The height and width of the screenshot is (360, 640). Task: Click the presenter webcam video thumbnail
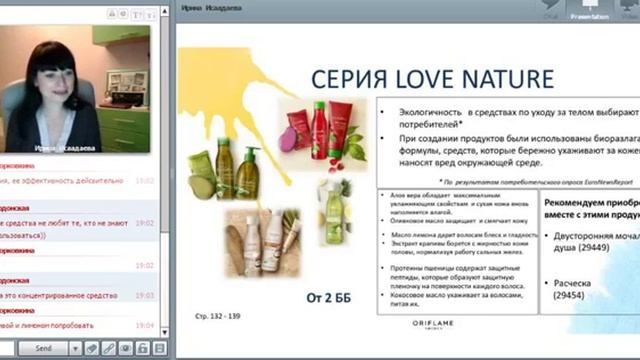click(x=75, y=89)
